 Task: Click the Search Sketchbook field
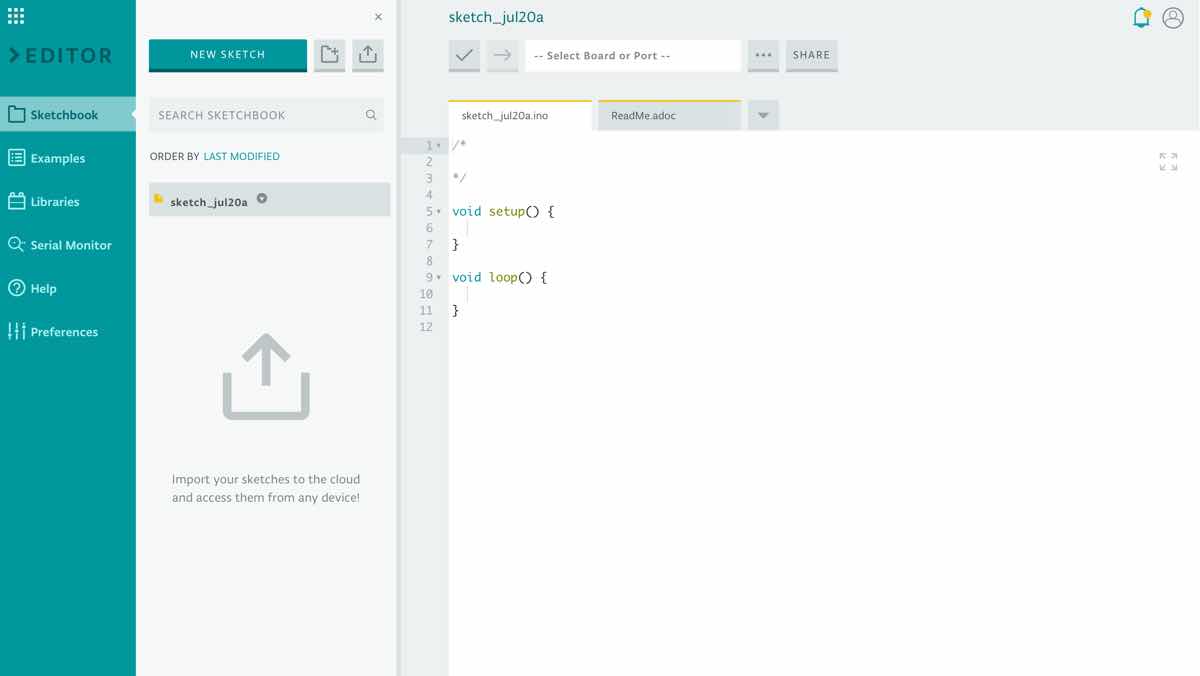click(260, 115)
